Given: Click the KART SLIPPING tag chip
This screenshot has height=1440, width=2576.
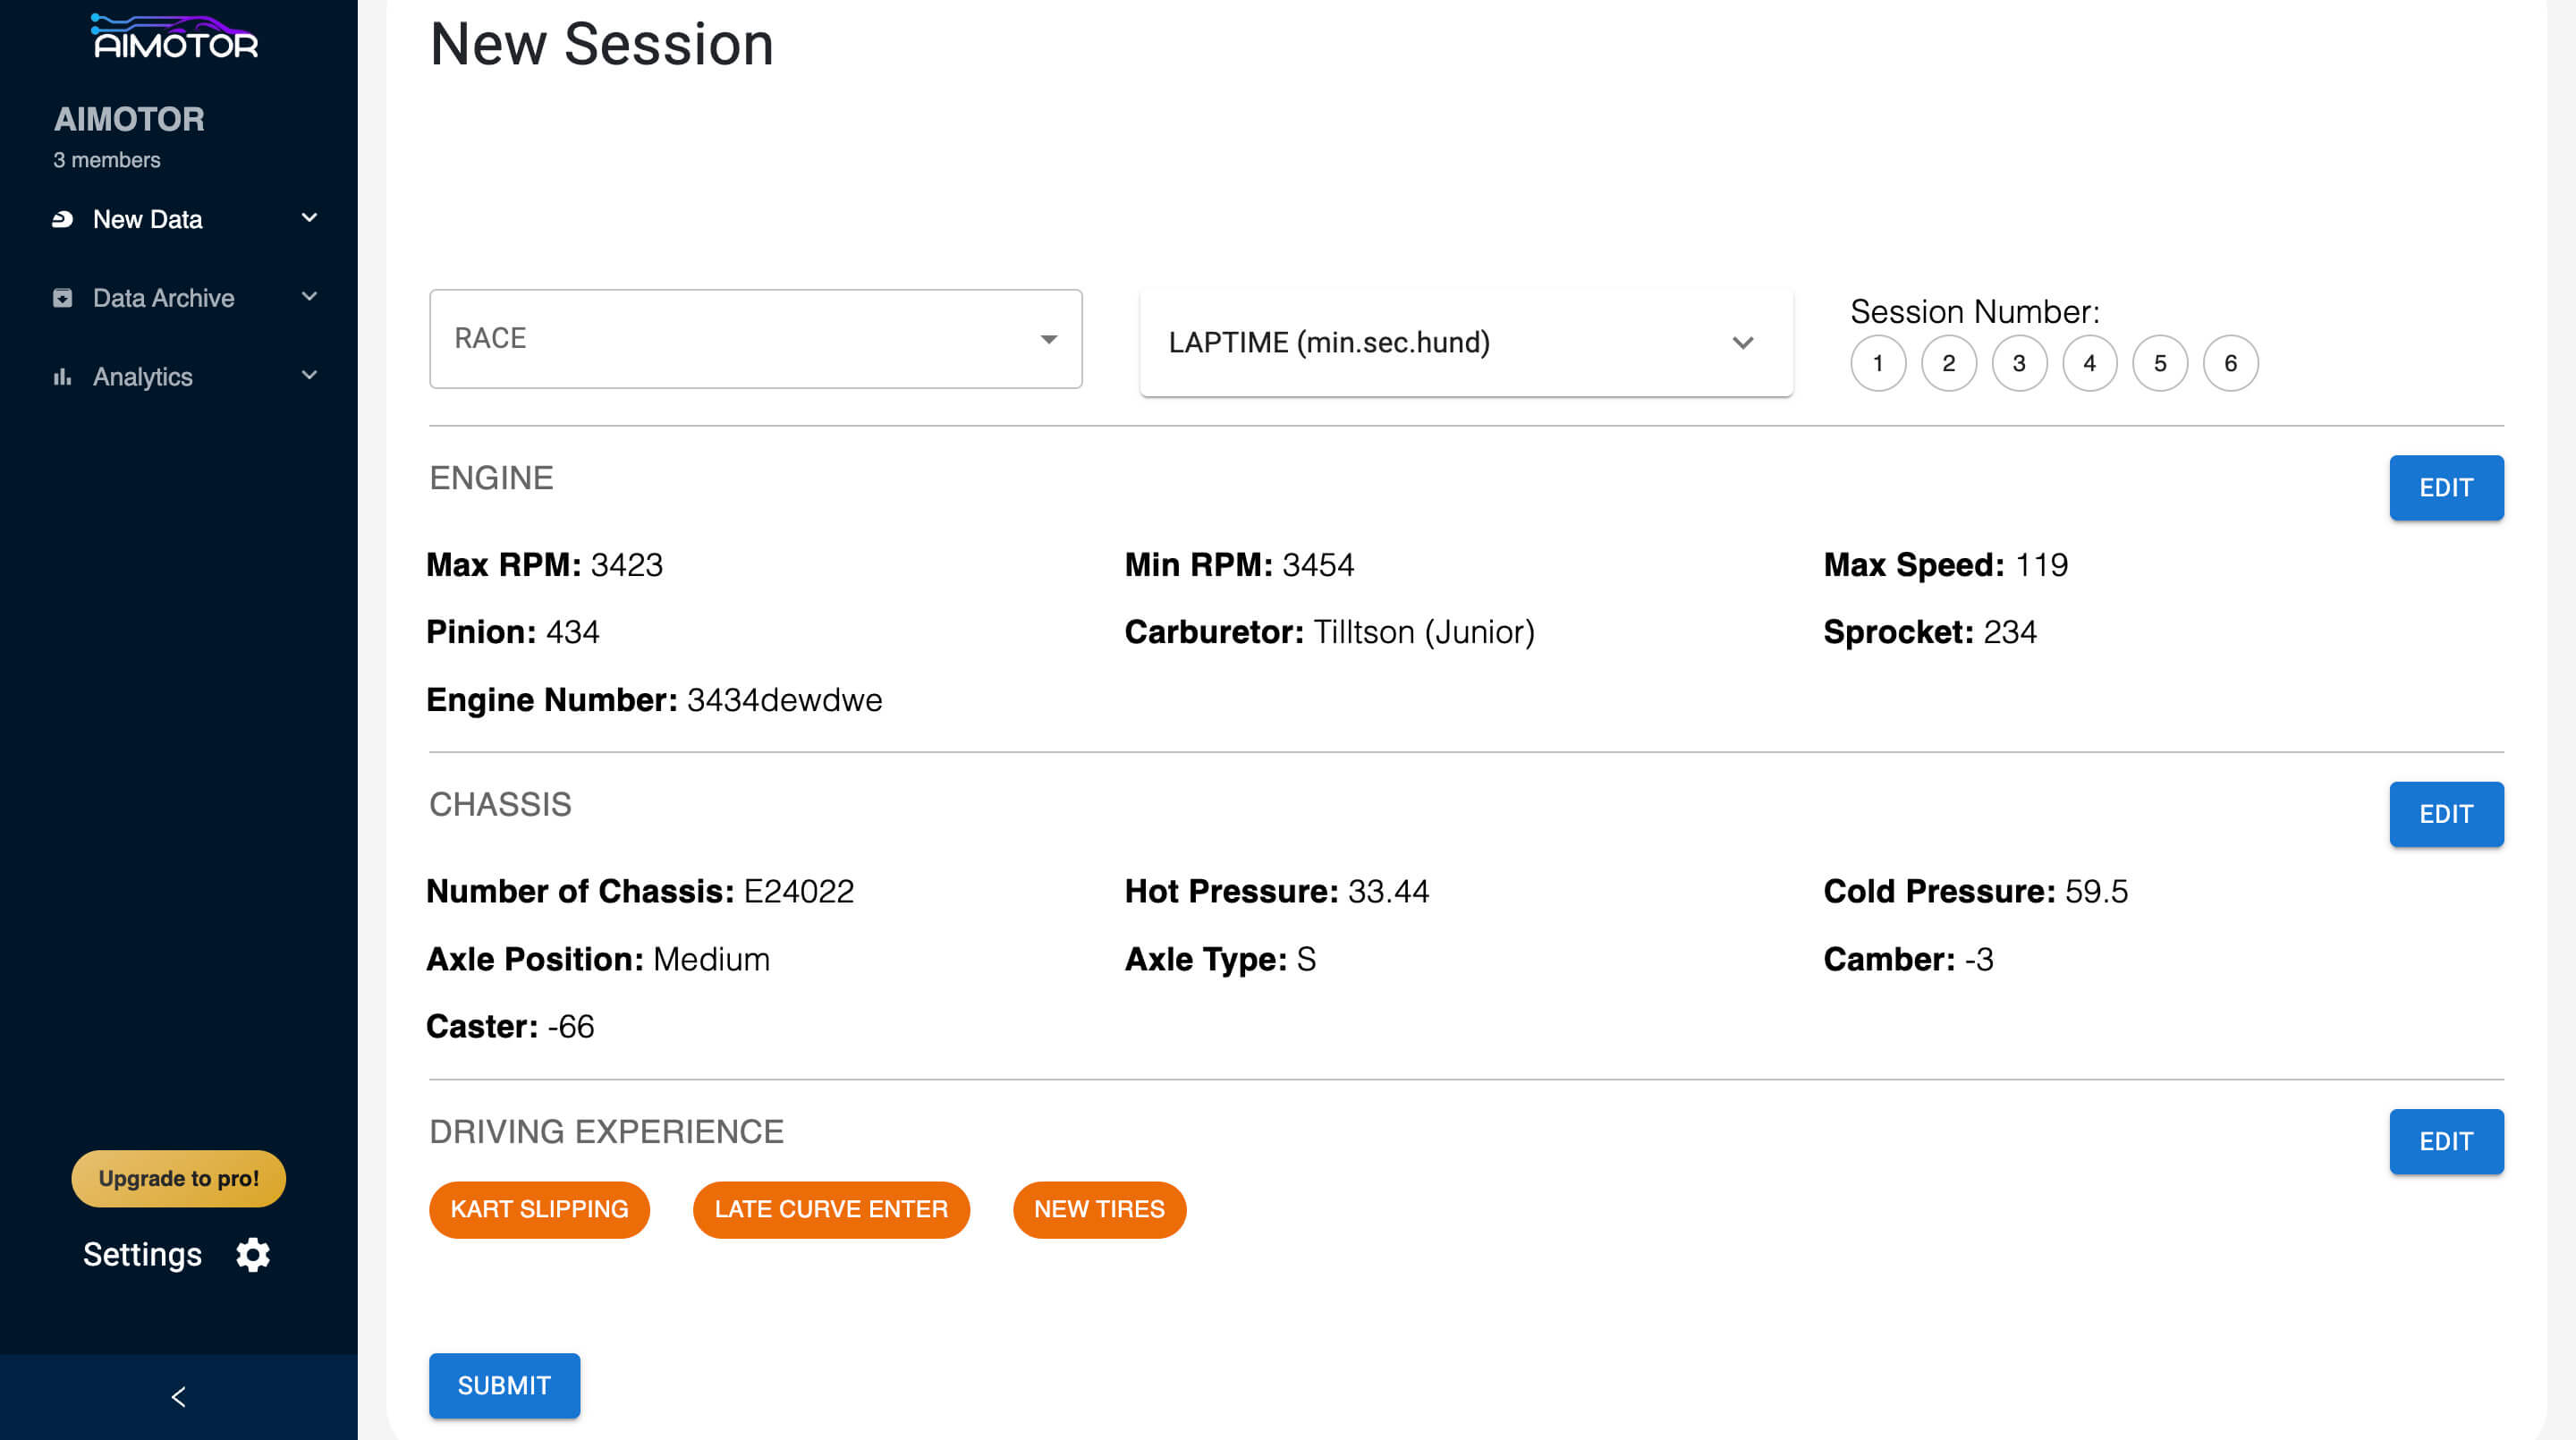Looking at the screenshot, I should tap(539, 1209).
